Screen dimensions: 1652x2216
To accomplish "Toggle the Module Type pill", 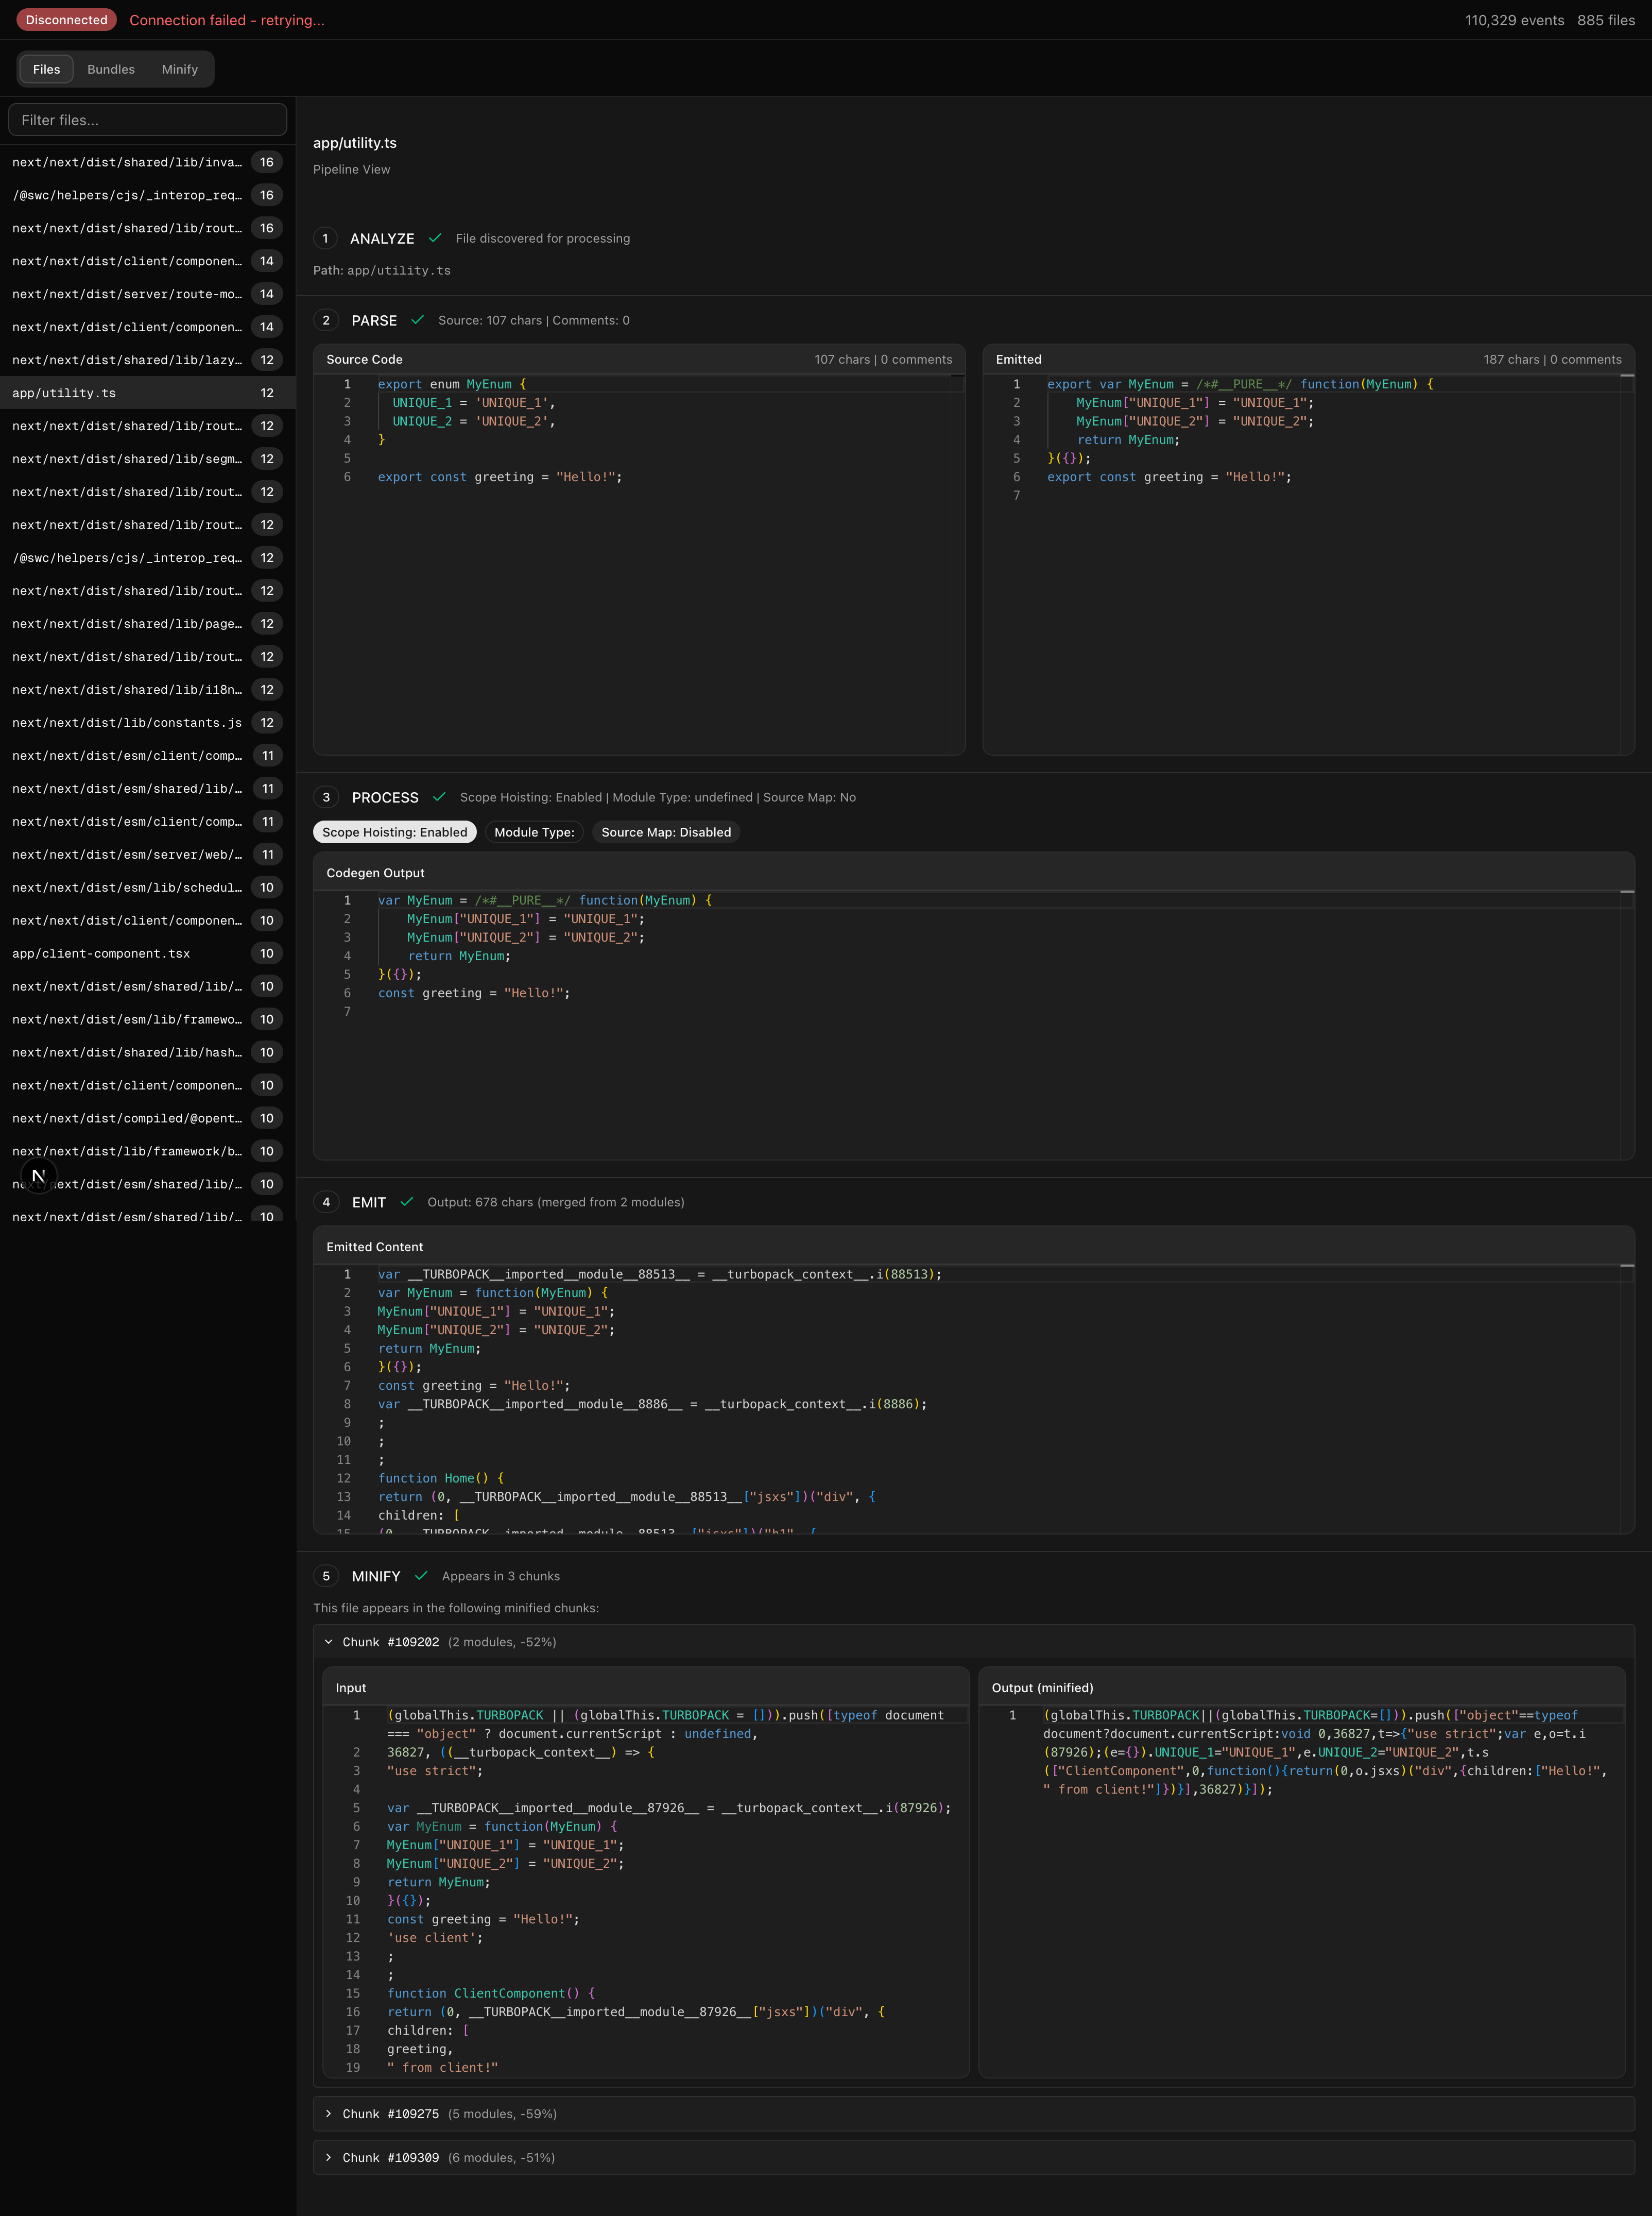I will tap(534, 832).
